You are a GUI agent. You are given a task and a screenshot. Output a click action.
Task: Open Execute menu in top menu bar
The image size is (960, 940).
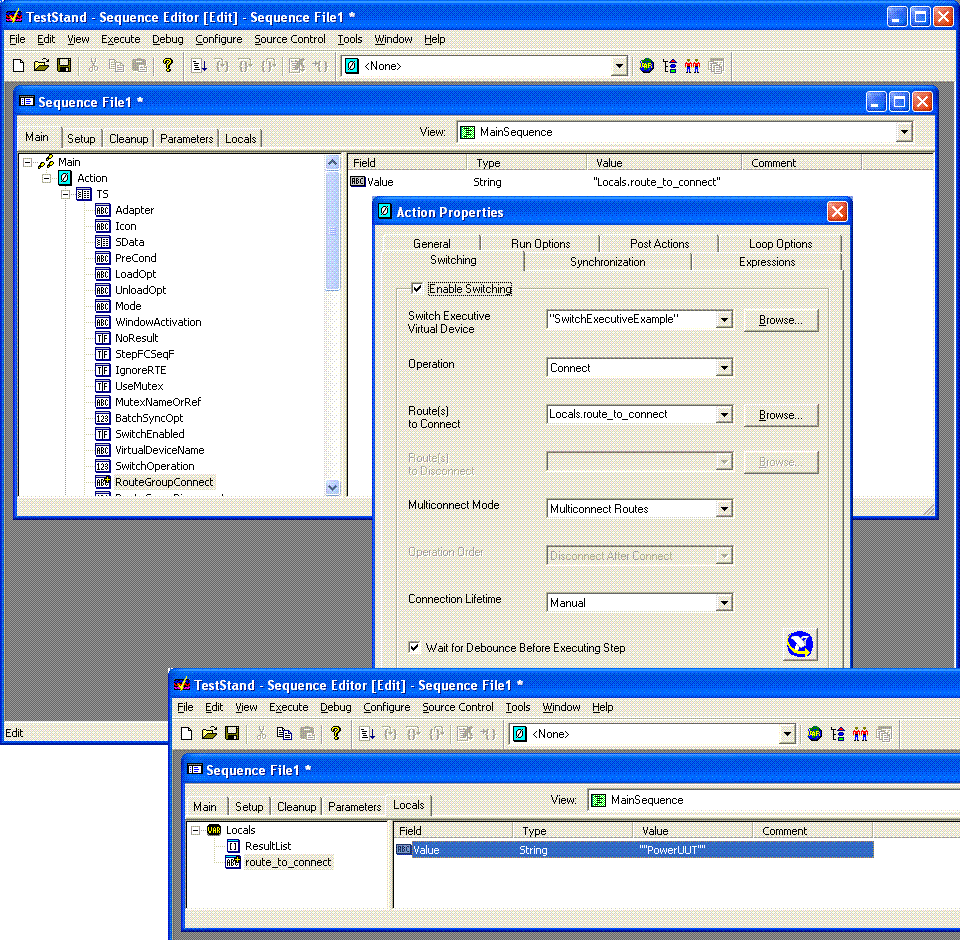tap(121, 39)
